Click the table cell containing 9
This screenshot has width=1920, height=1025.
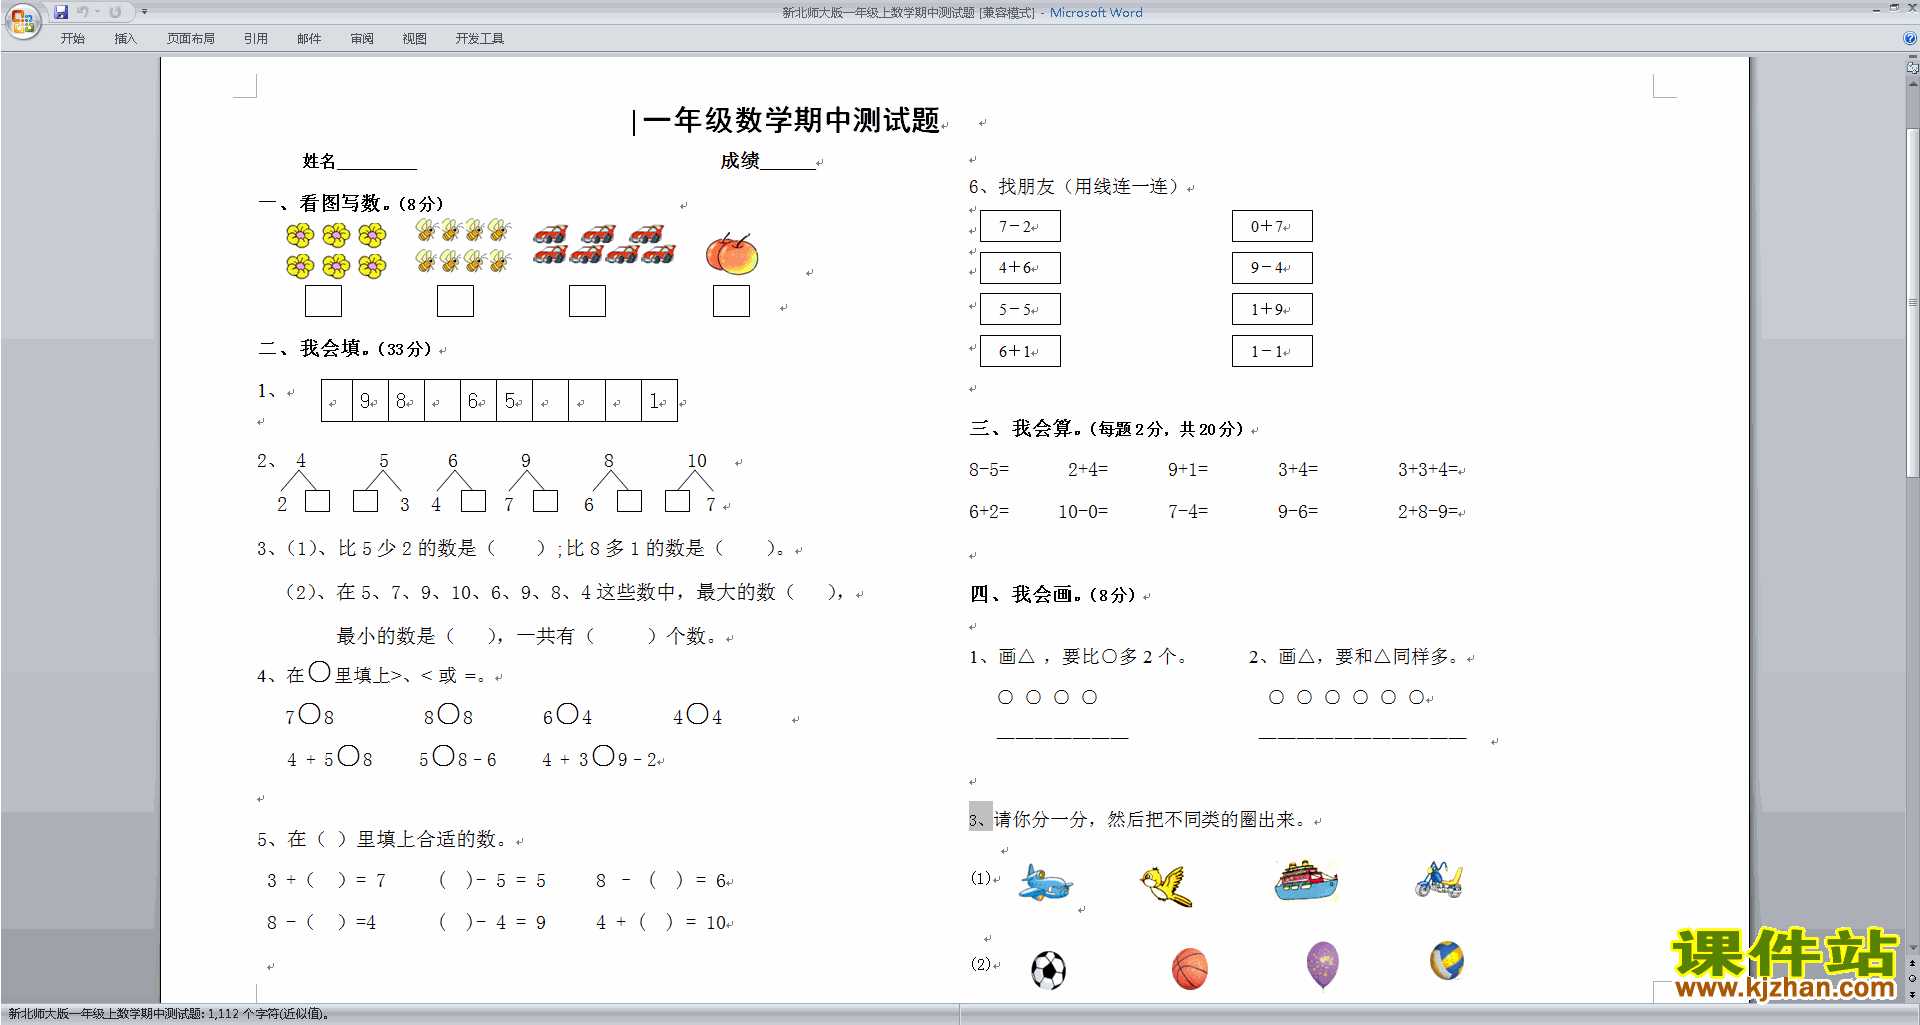(x=370, y=401)
